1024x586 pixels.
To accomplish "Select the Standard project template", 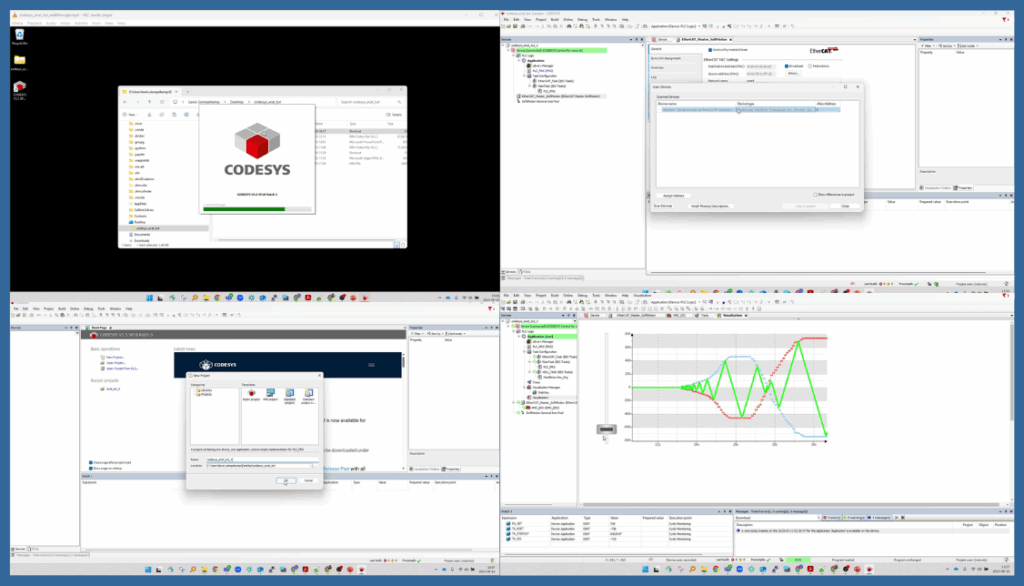I will click(290, 394).
